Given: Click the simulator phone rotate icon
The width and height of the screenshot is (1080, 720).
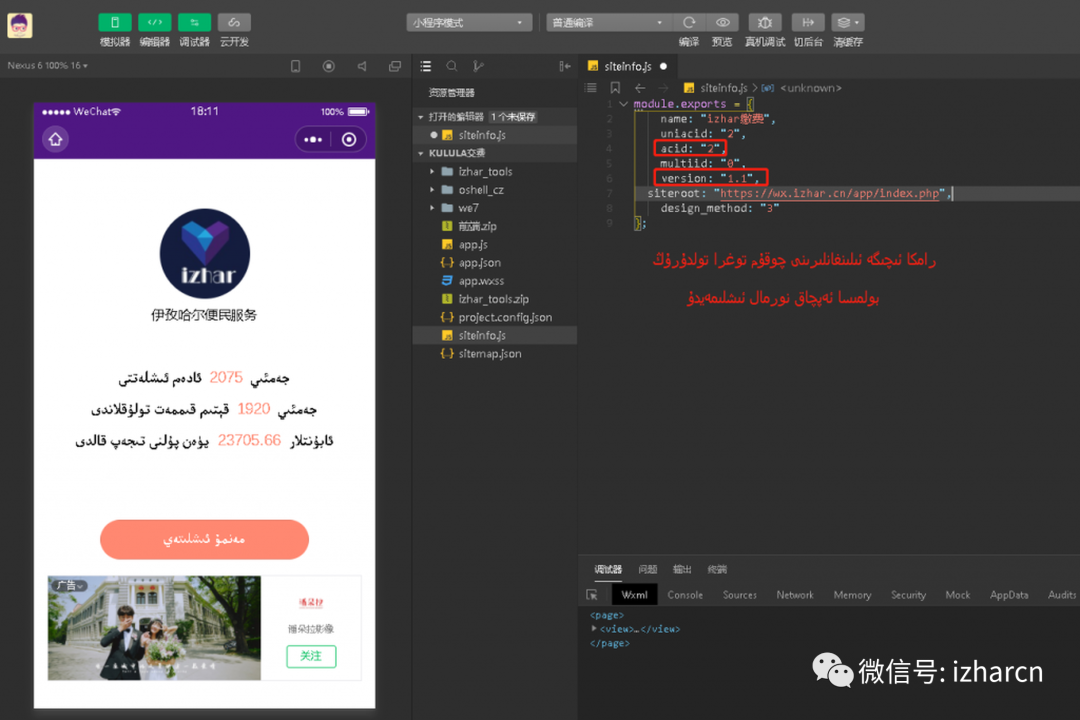Looking at the screenshot, I should [x=295, y=66].
